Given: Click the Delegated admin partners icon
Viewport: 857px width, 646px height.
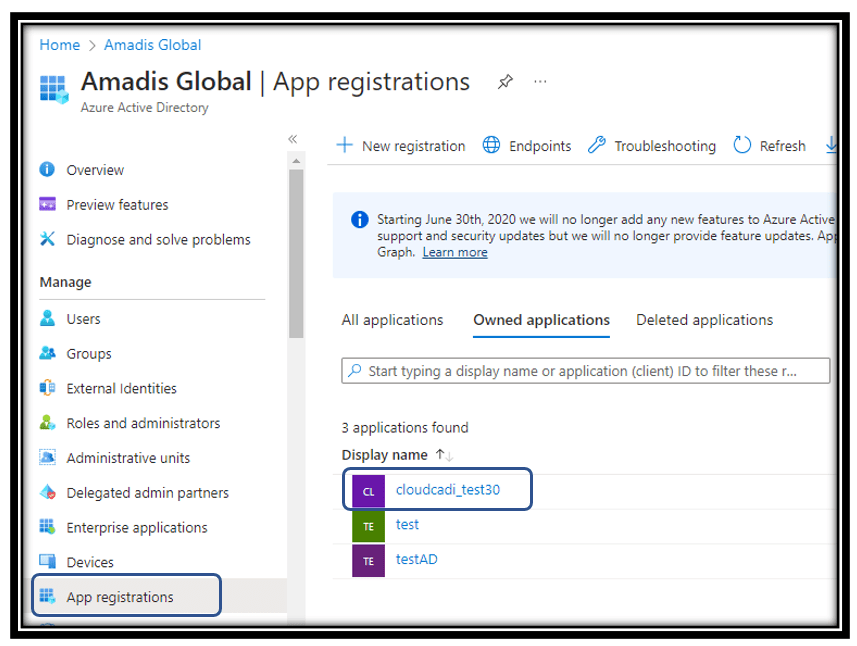Looking at the screenshot, I should click(48, 492).
